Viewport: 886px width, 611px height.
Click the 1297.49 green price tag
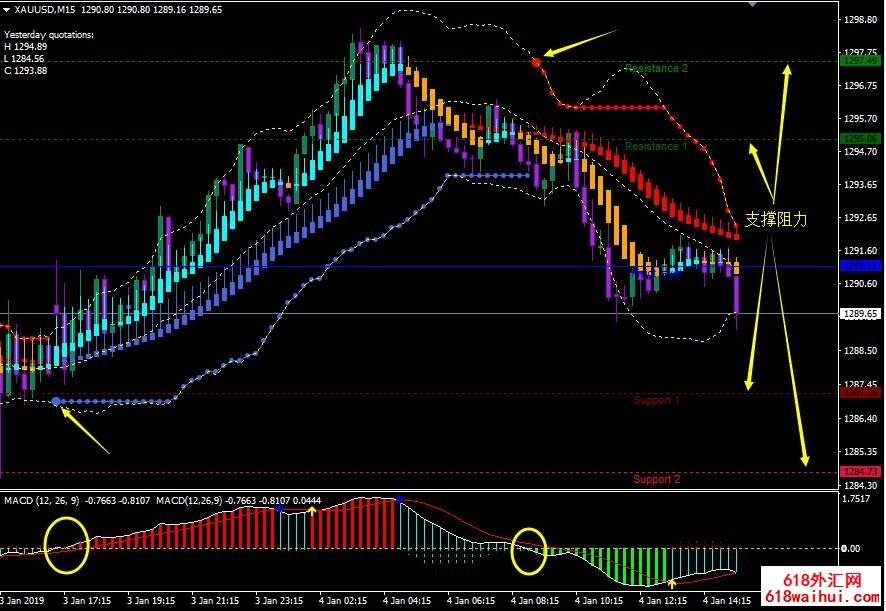coord(858,61)
